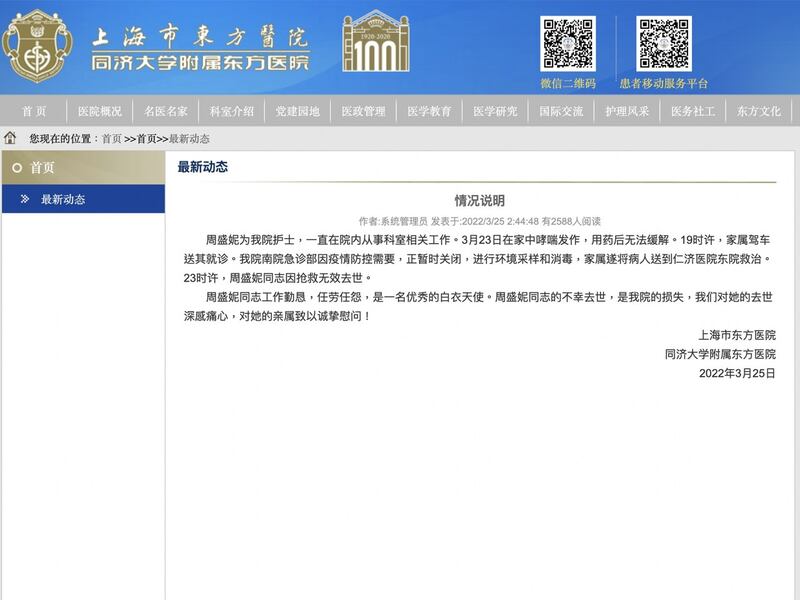
Task: Click the hospital emblem logo
Action: click(x=37, y=47)
